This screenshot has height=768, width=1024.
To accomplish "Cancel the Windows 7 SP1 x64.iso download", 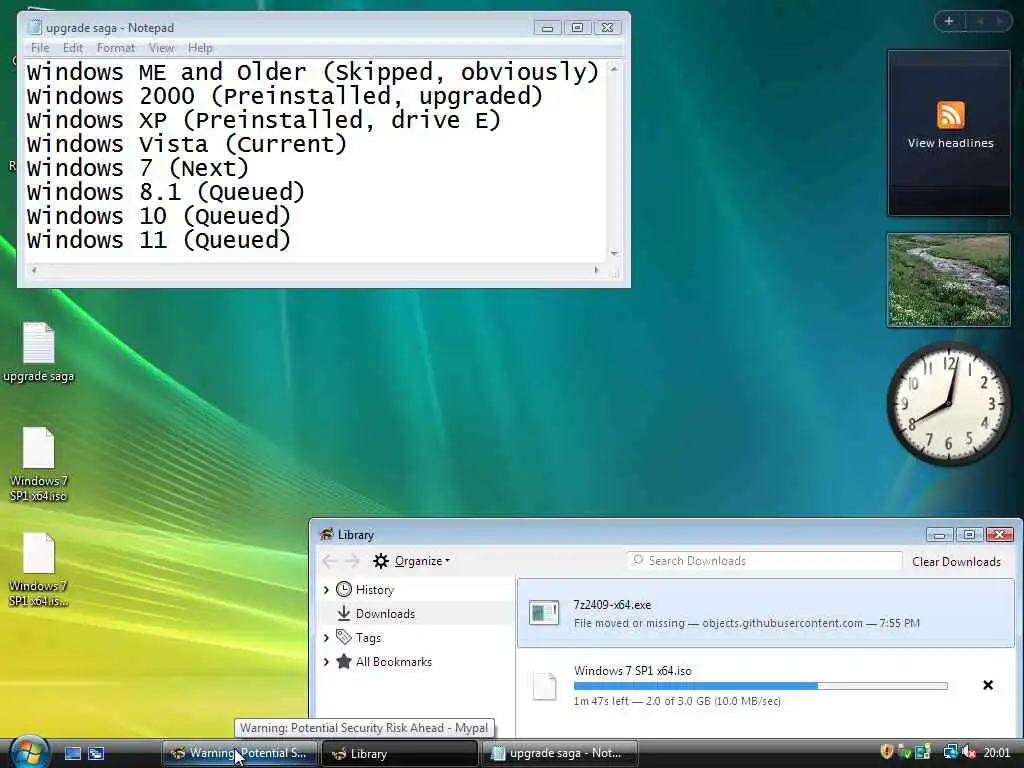I will [987, 685].
